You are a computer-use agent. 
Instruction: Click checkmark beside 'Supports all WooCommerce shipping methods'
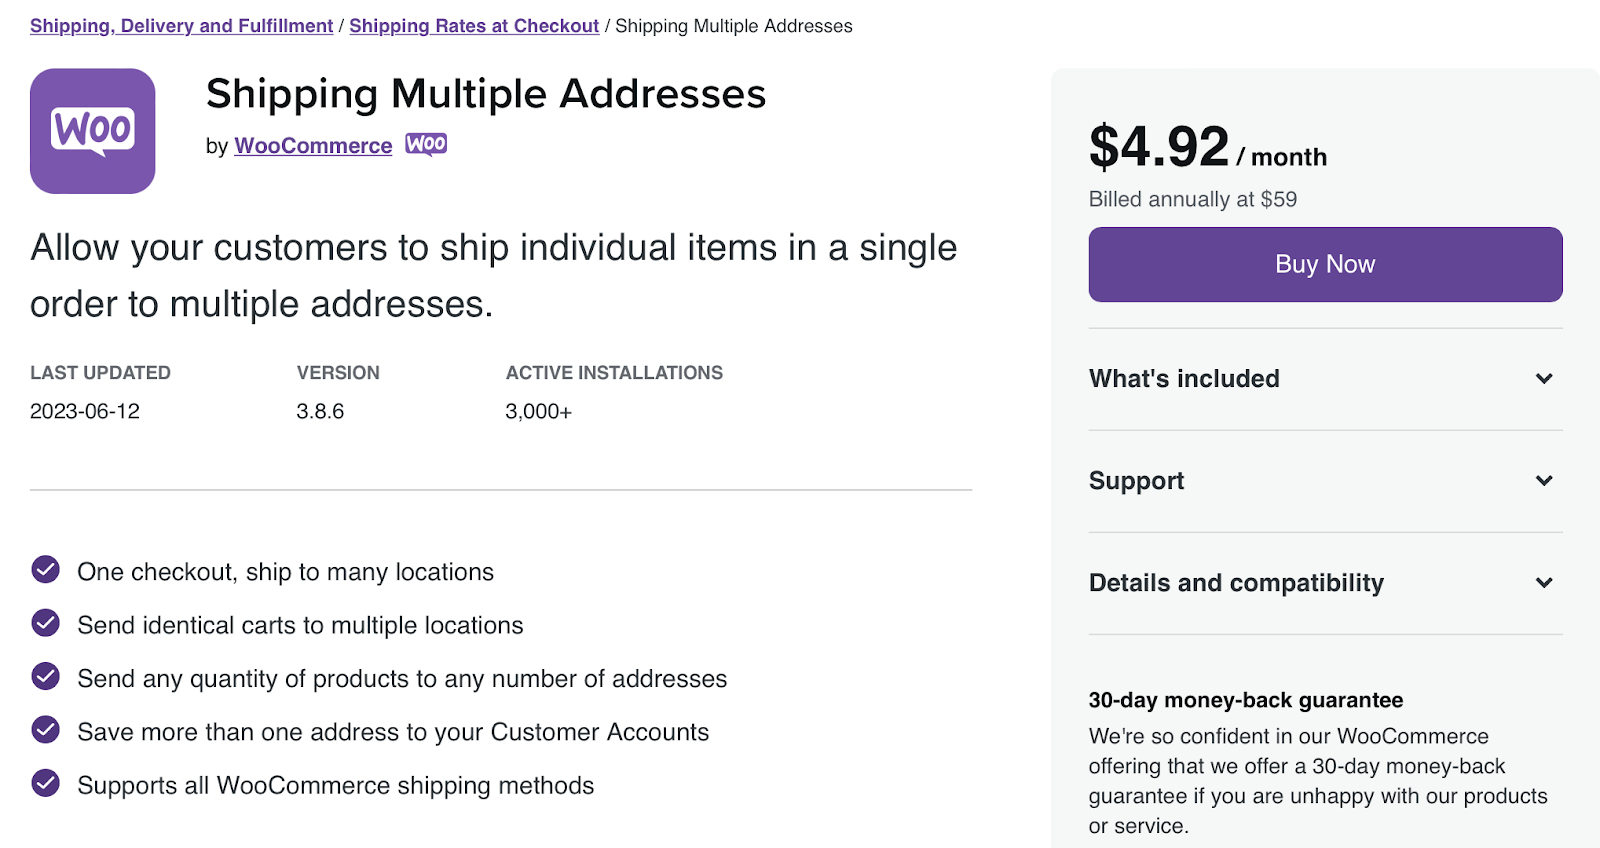click(x=46, y=783)
